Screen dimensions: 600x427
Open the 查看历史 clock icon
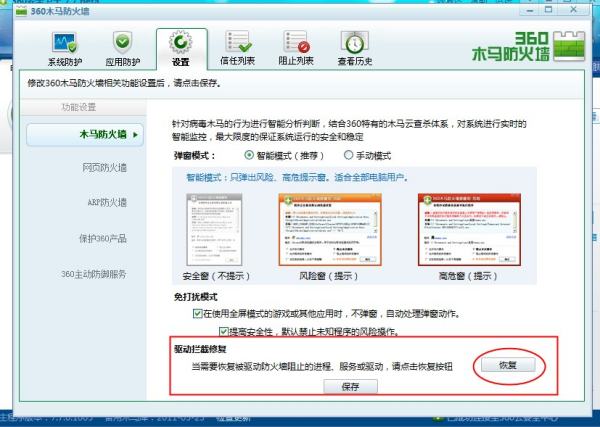(355, 43)
